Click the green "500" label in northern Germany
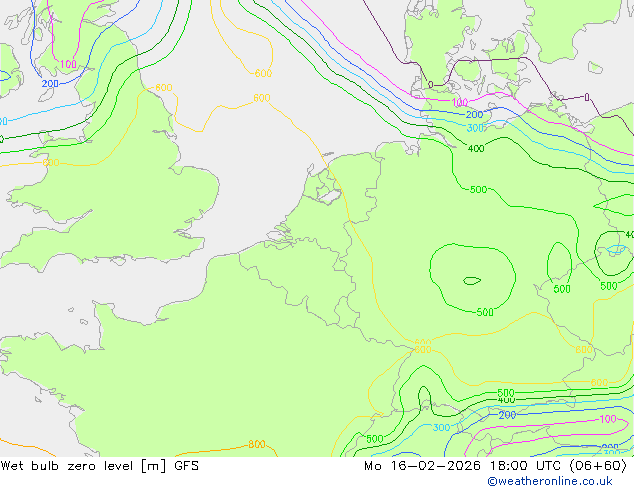 (x=478, y=190)
